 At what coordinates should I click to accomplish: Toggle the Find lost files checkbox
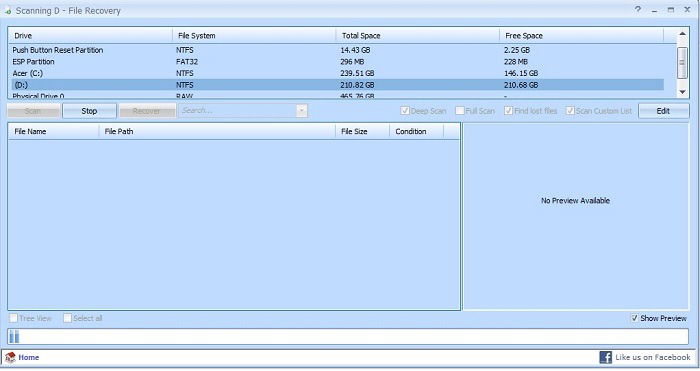[x=508, y=111]
